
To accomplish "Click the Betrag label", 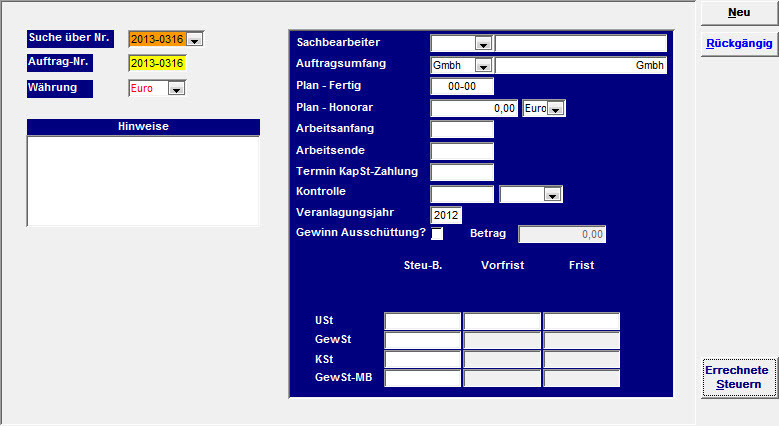I will [488, 234].
